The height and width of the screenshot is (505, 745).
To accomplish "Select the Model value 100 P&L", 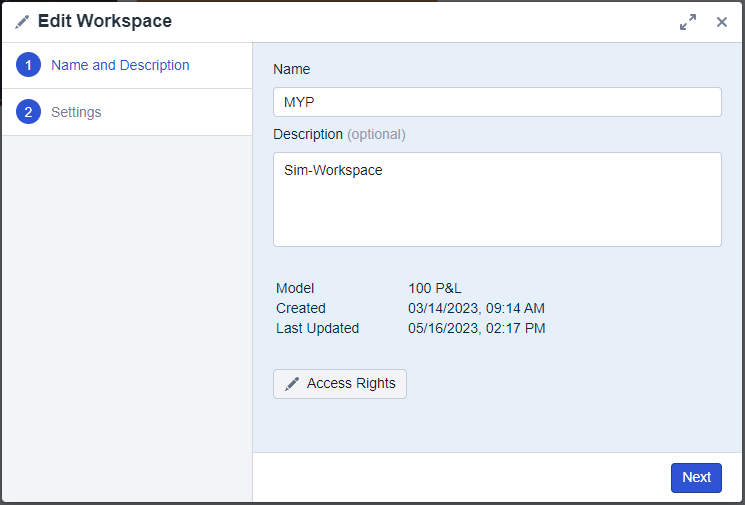I will click(x=435, y=288).
